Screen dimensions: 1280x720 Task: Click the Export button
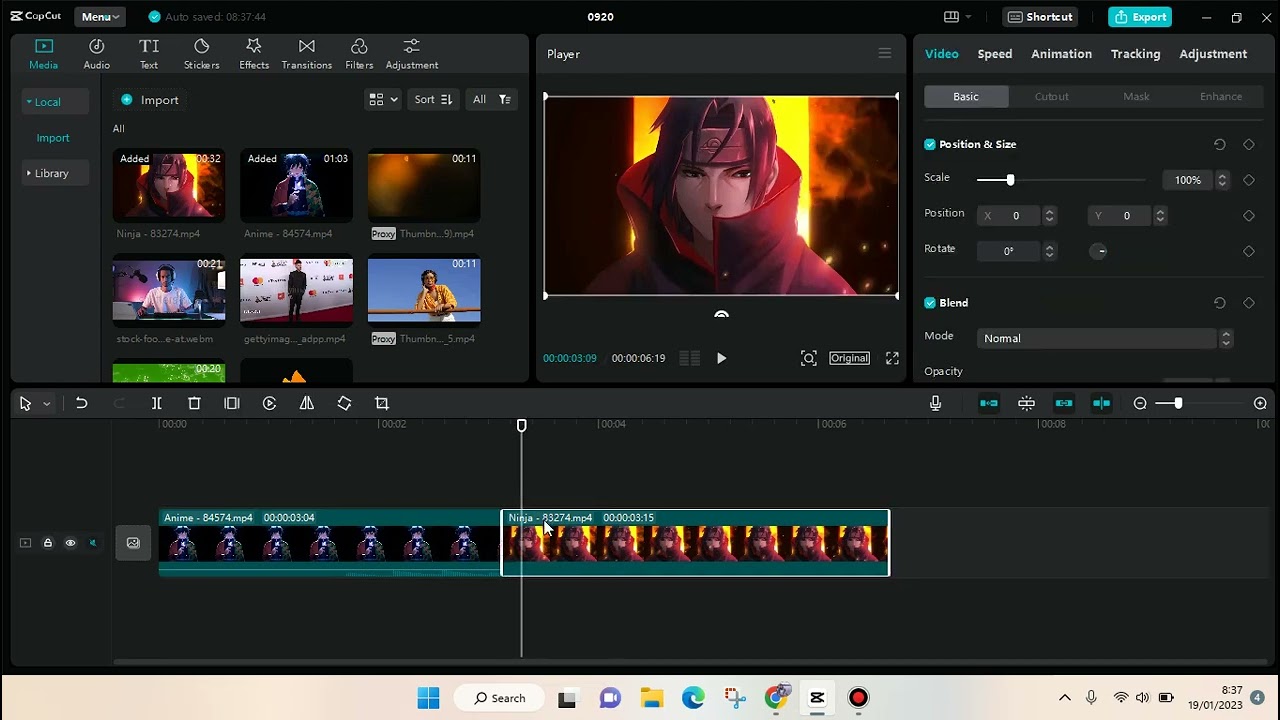pyautogui.click(x=1139, y=16)
